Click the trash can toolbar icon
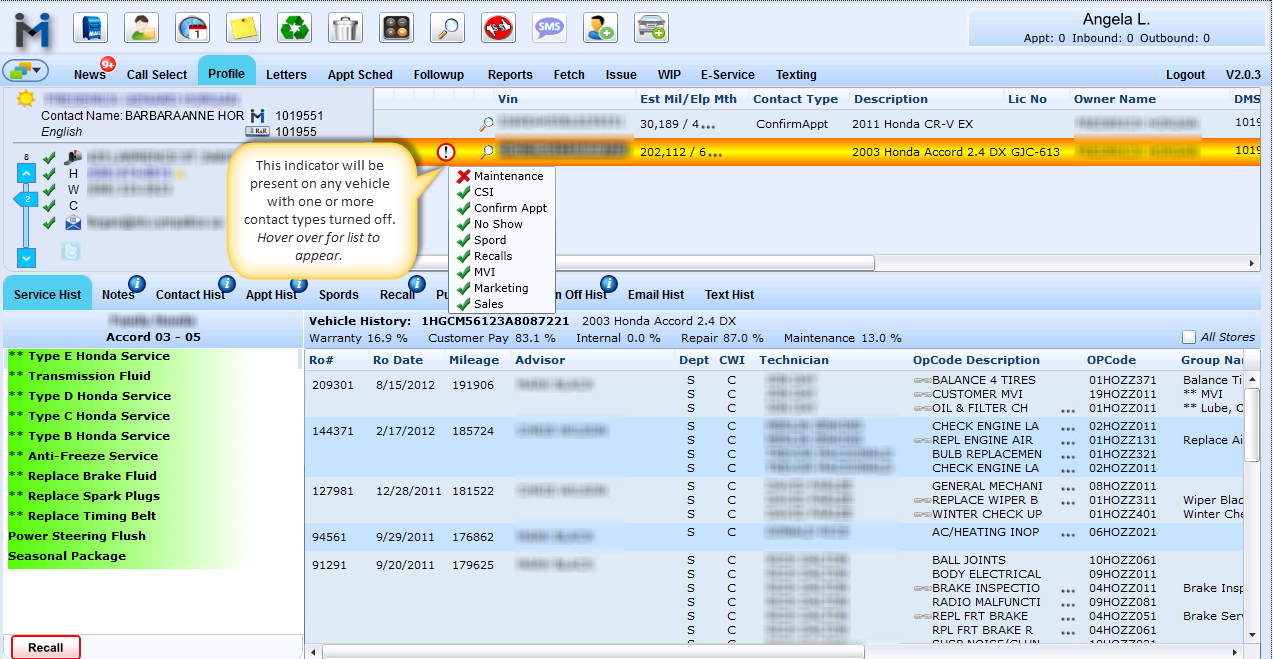Viewport: 1273px width, 659px height. (x=345, y=28)
